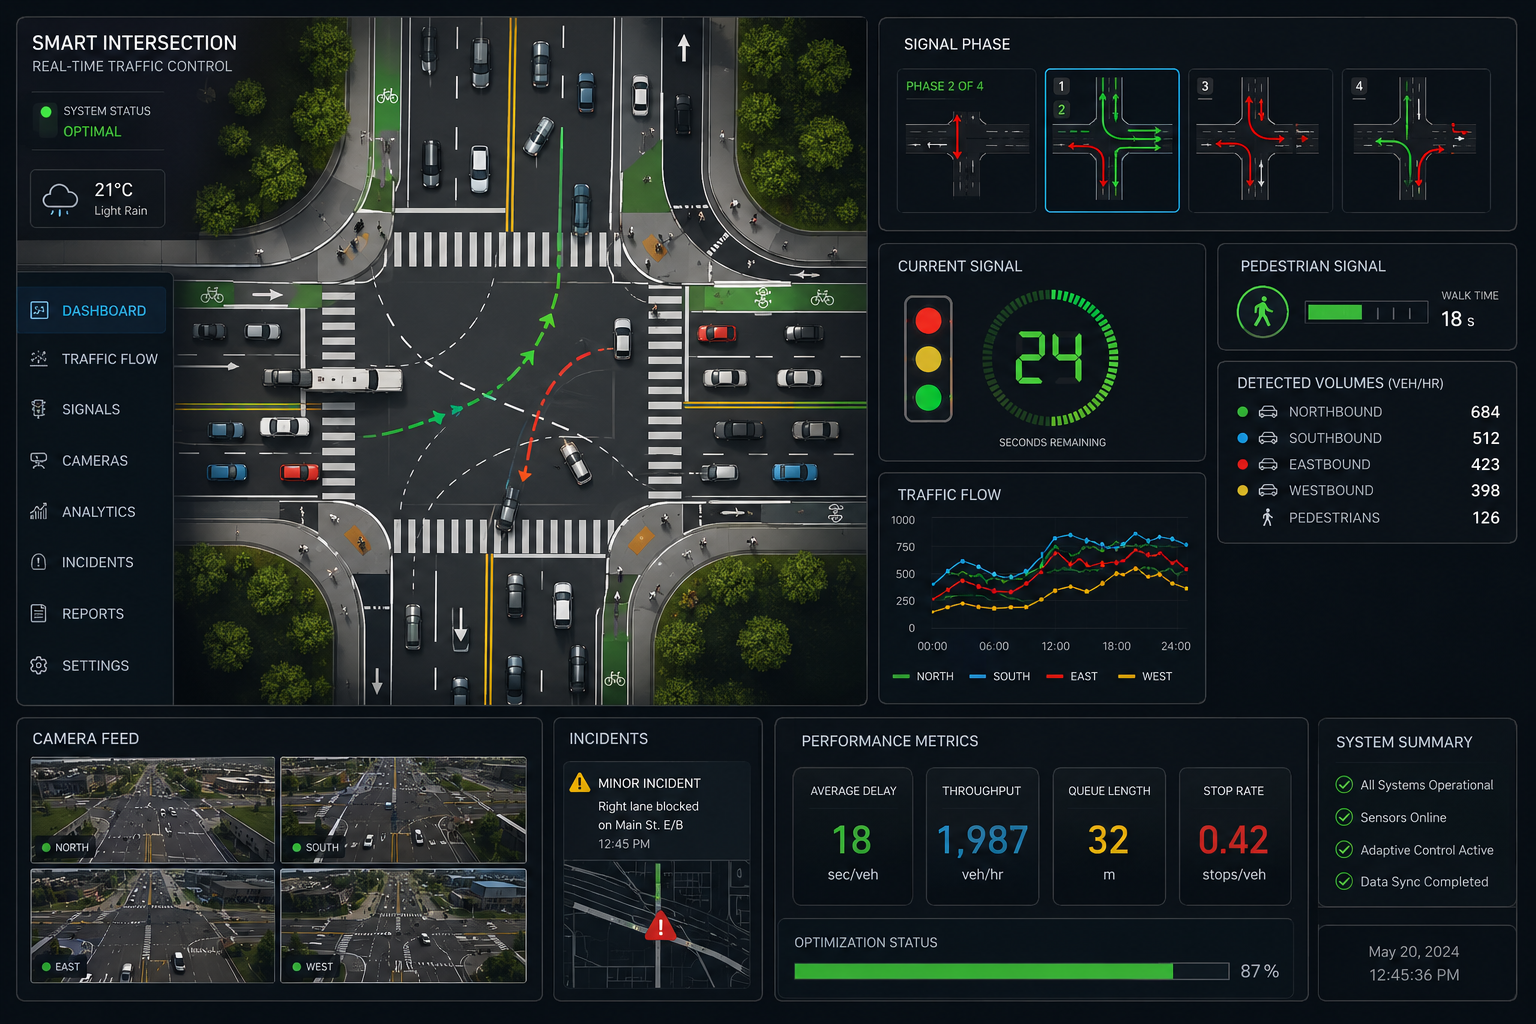Click the Throughput 1,987 metric card
Screen dimensions: 1536x1024
pyautogui.click(x=982, y=836)
